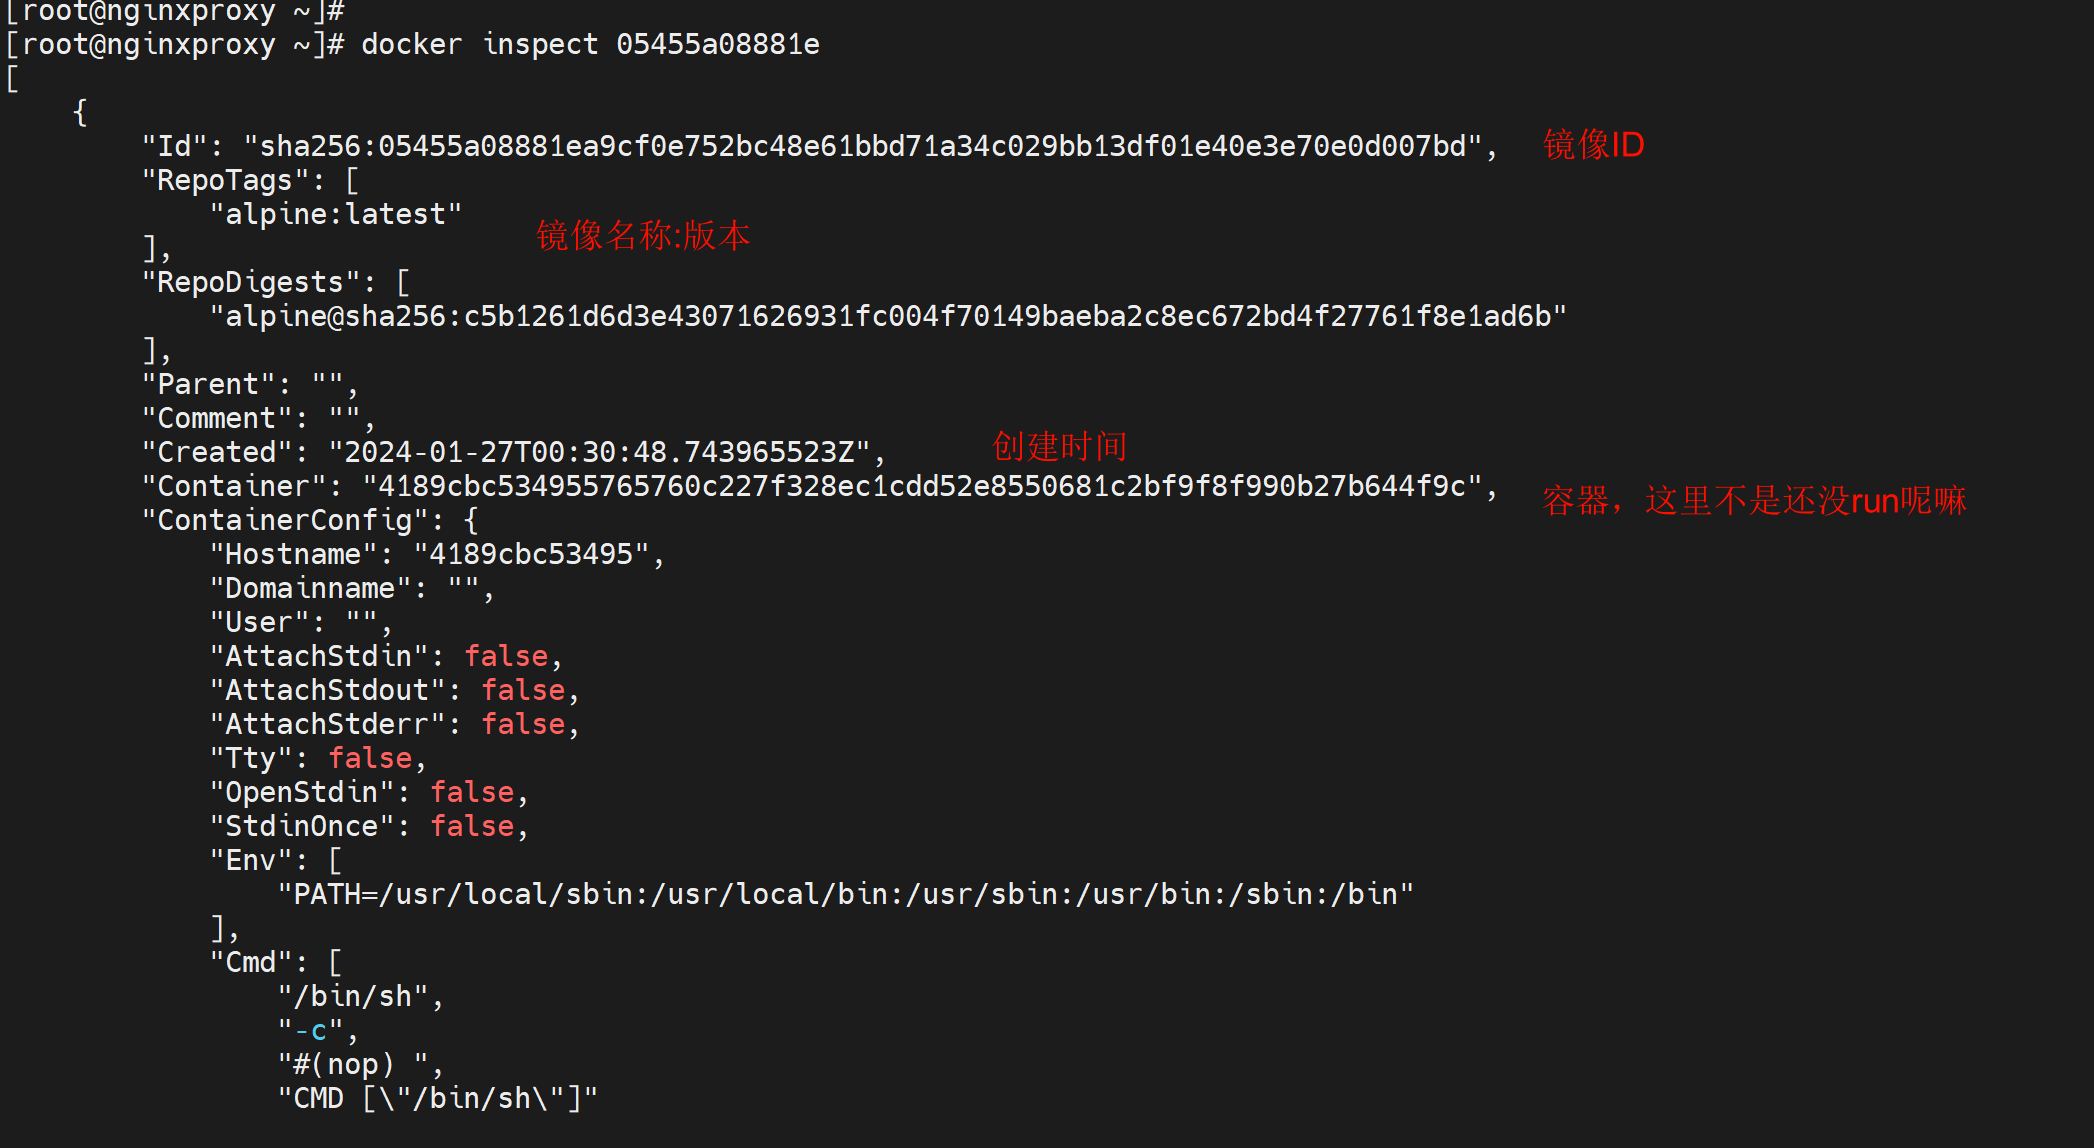
Task: Click the "#(nop) " string in Cmd
Action: pyautogui.click(x=353, y=1065)
